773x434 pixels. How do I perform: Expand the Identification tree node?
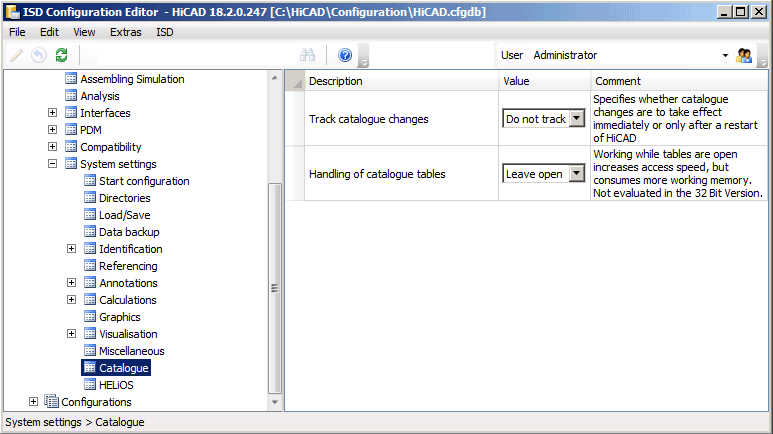pyautogui.click(x=71, y=249)
